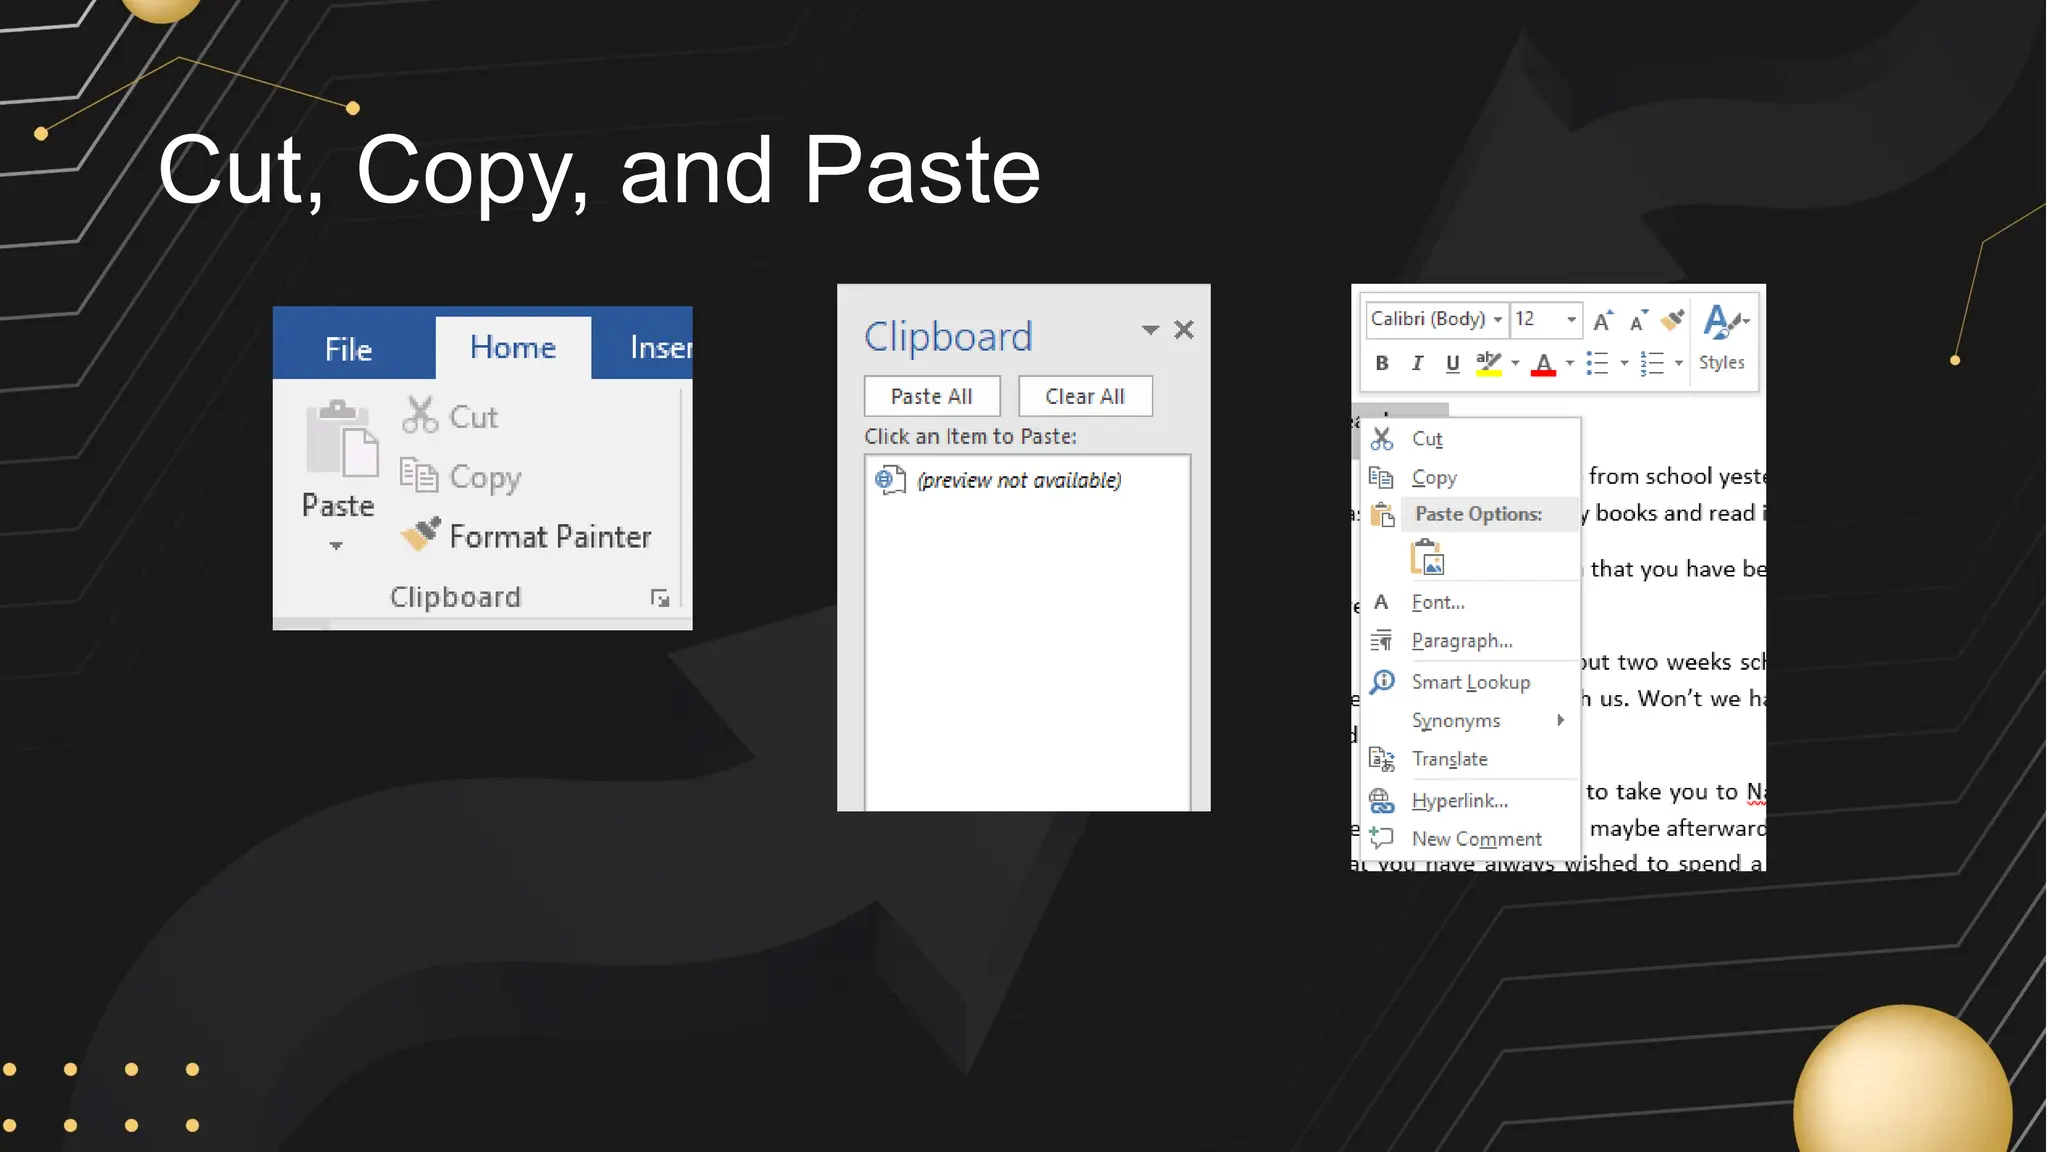This screenshot has width=2048, height=1152.
Task: Select Hyperlink... in the context menu
Action: tap(1471, 800)
